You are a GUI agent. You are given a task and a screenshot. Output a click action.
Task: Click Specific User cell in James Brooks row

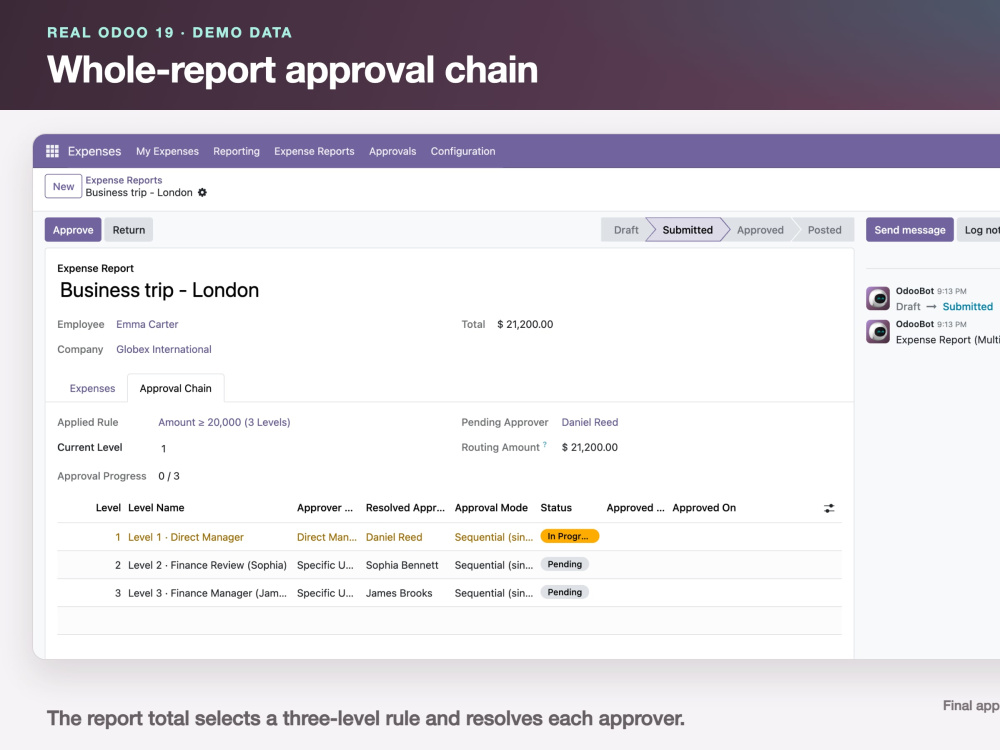pyautogui.click(x=325, y=593)
